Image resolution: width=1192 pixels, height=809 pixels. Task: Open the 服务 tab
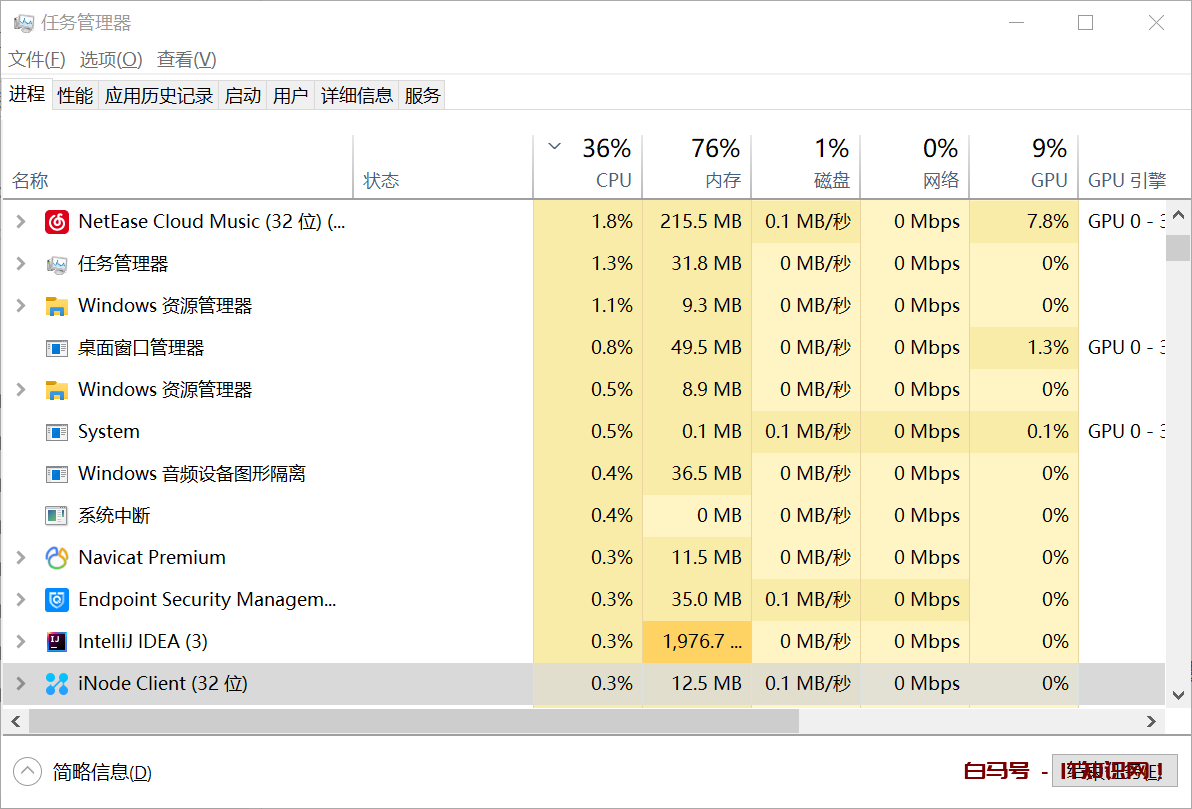tap(421, 93)
